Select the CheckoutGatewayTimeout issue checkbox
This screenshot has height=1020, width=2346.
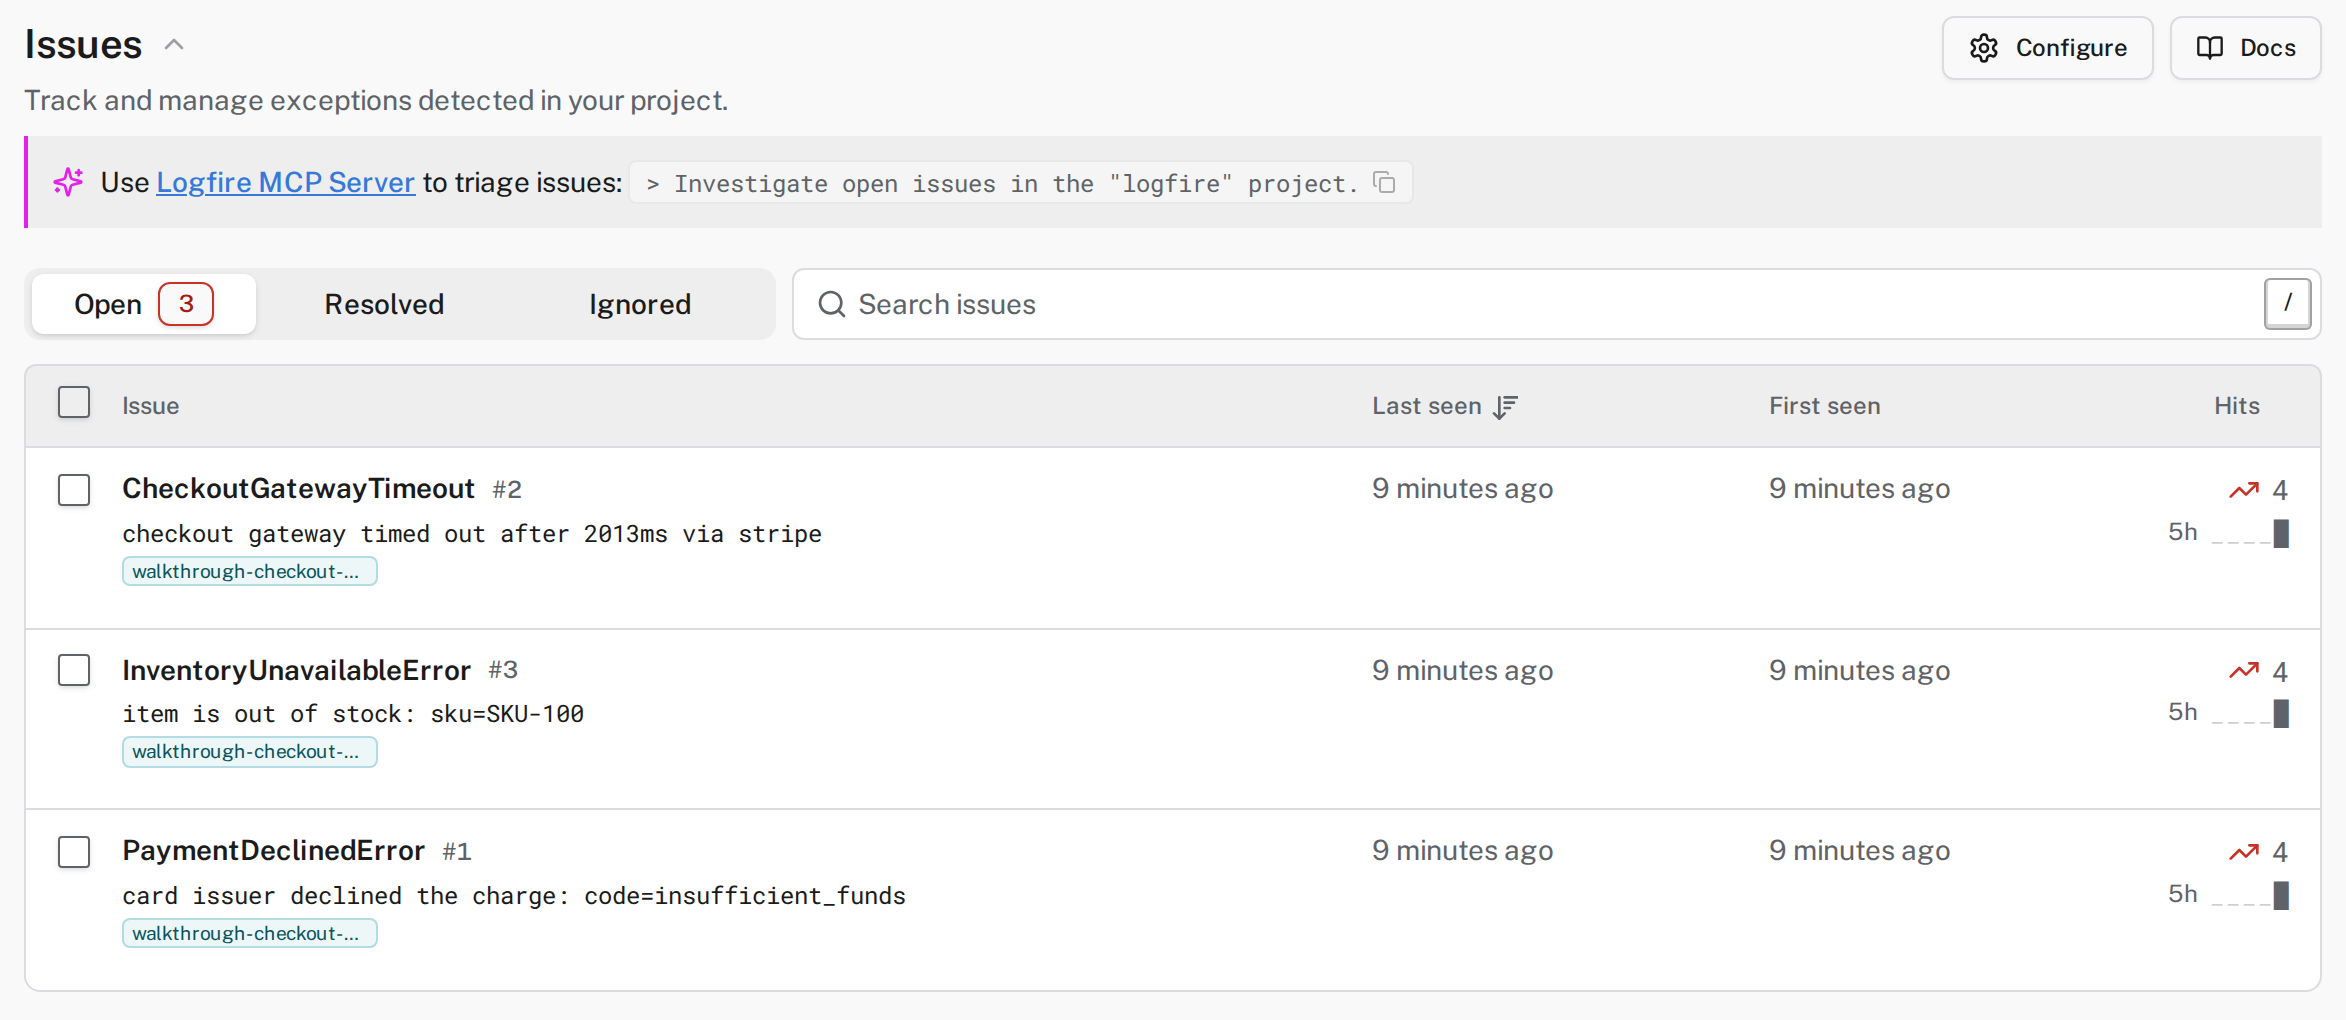74,490
